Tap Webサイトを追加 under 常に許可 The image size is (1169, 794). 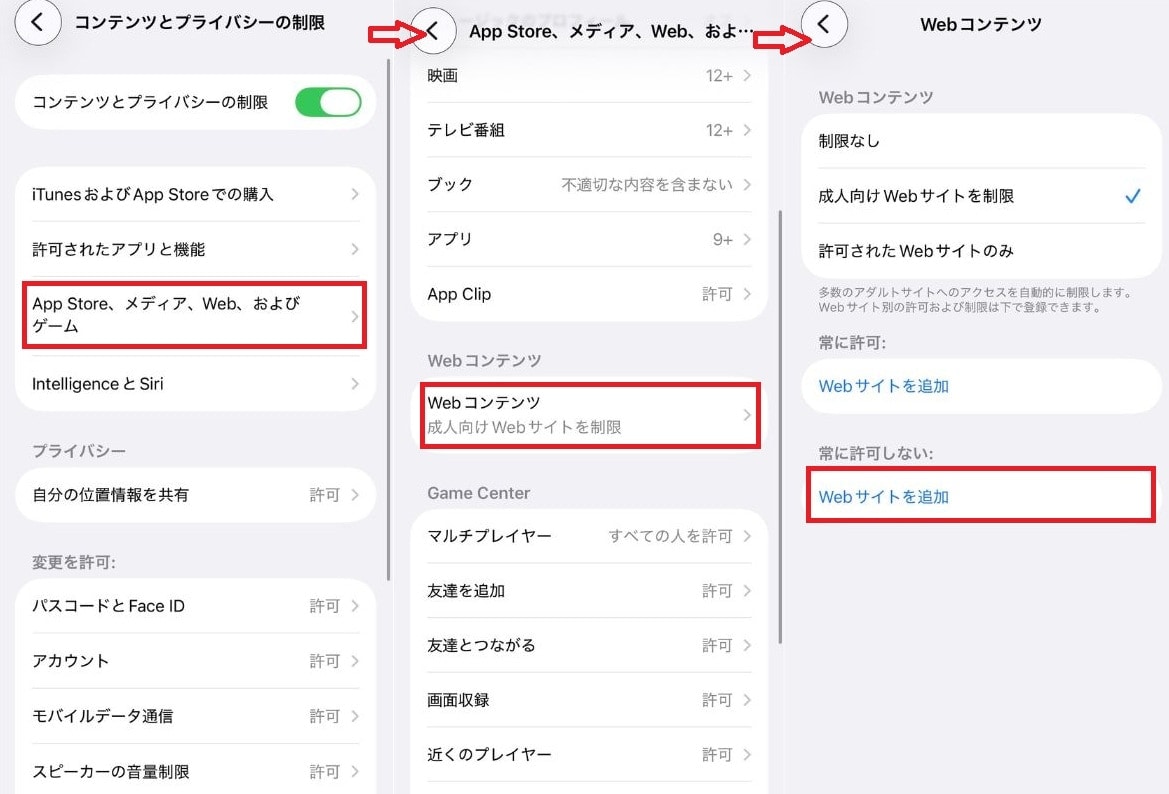pyautogui.click(x=980, y=385)
